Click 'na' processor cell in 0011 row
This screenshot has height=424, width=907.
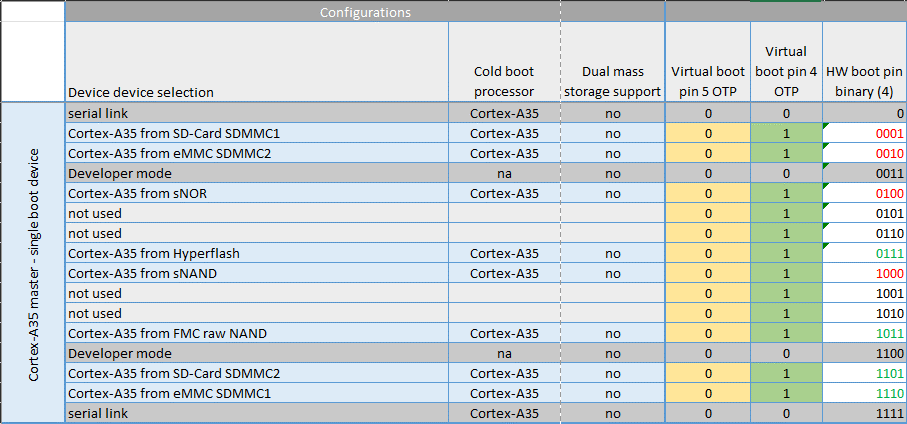coord(504,174)
